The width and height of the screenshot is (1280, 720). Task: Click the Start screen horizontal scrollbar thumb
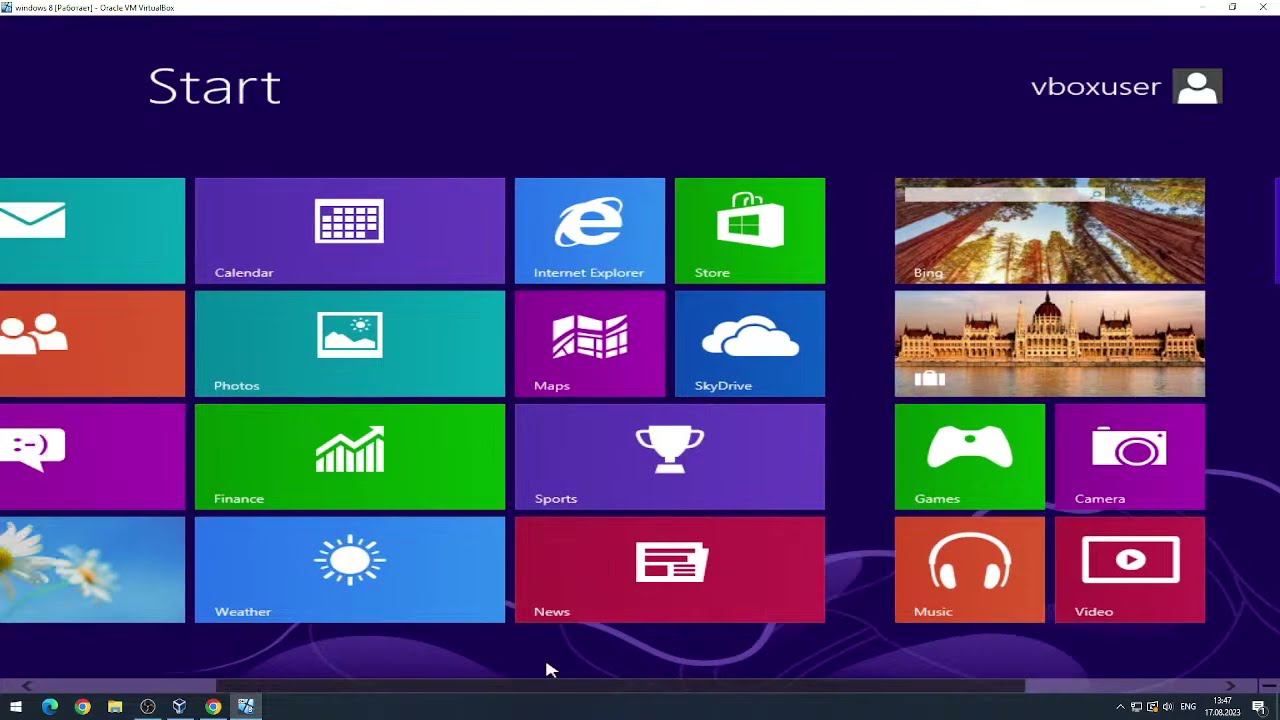(x=620, y=686)
